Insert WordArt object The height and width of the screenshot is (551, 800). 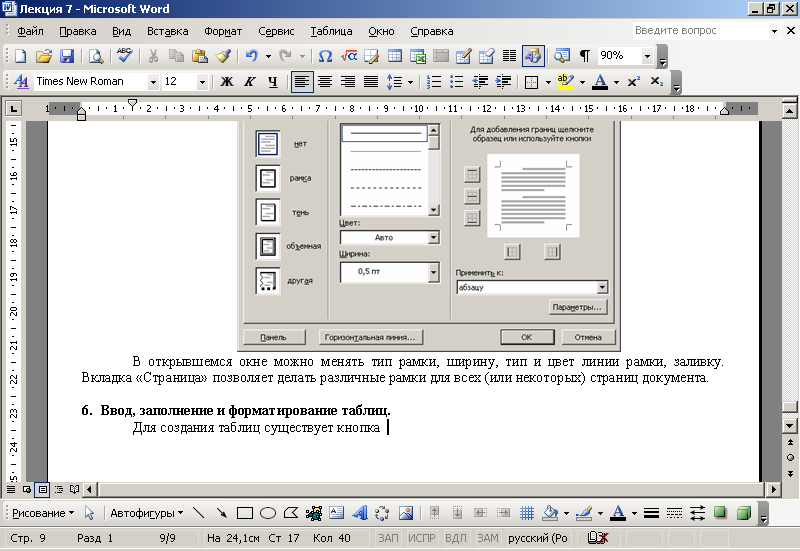pyautogui.click(x=360, y=513)
